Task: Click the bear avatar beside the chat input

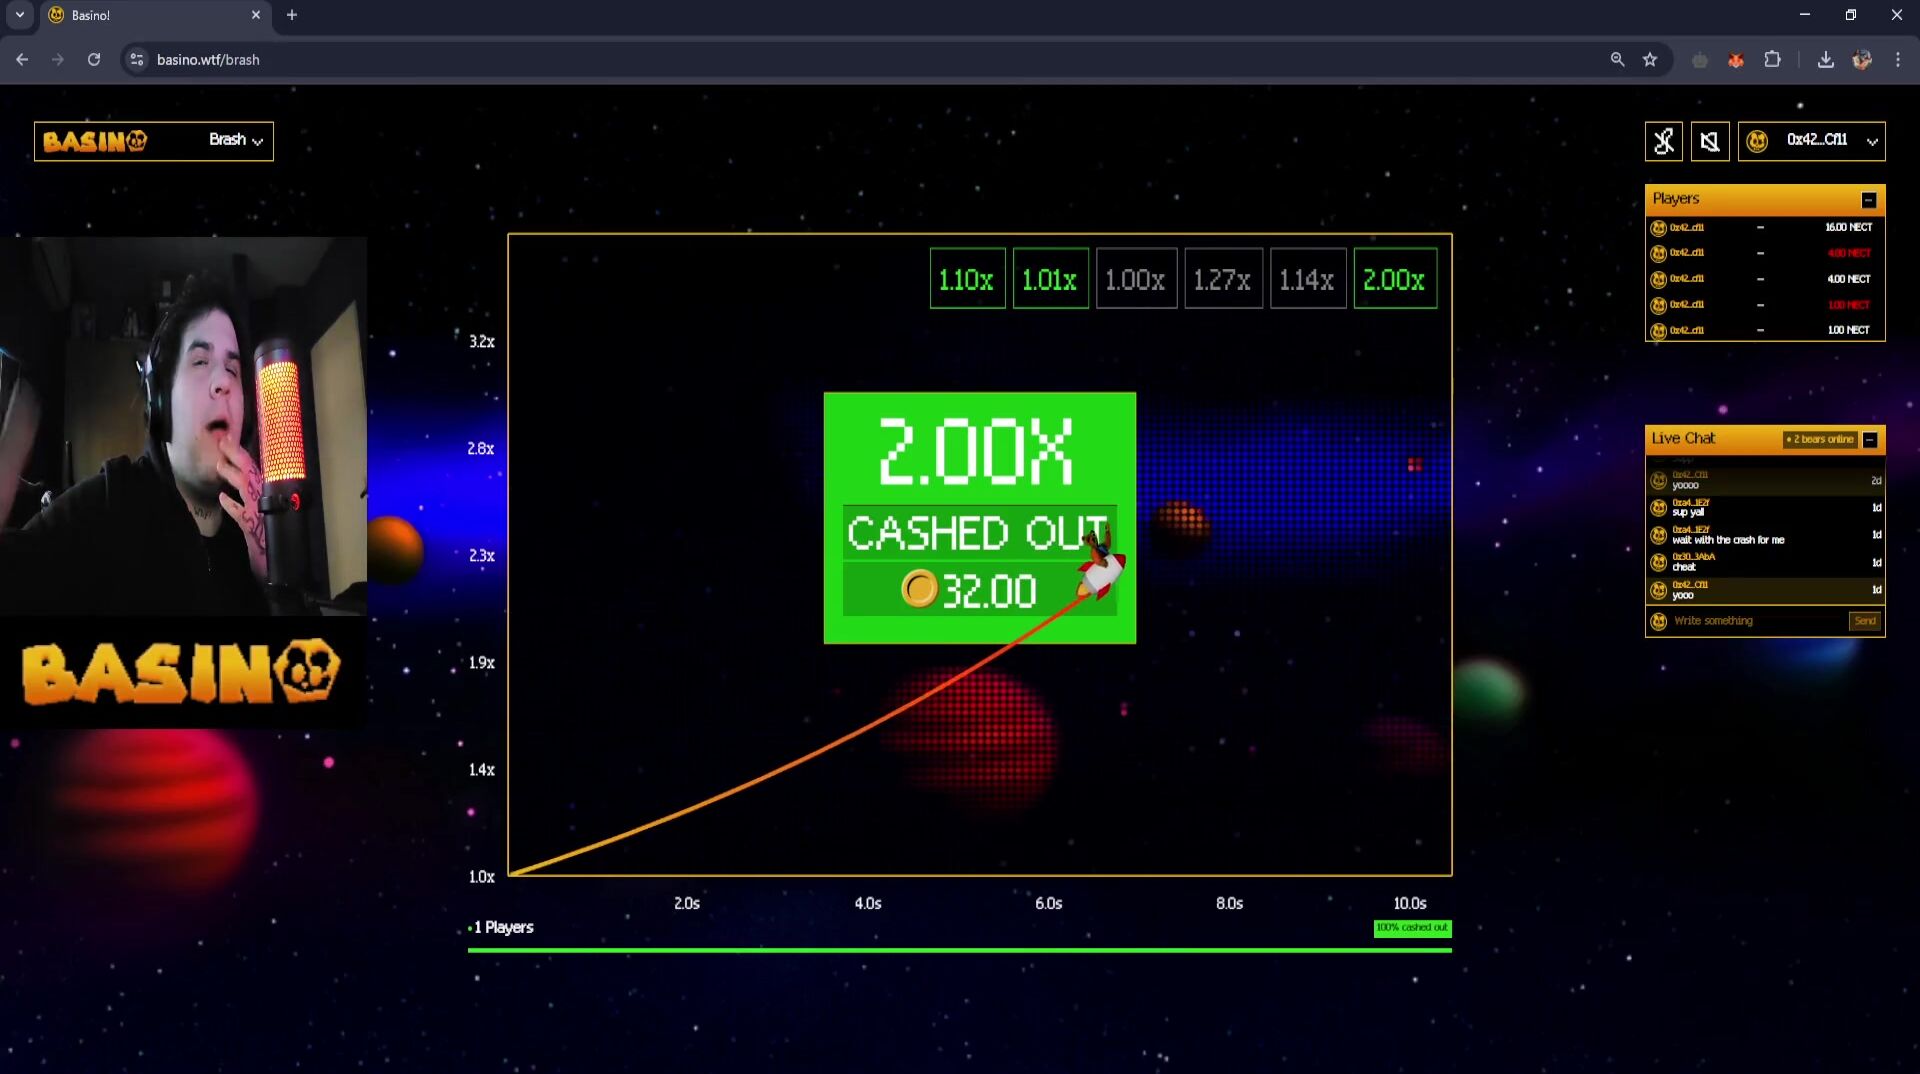Action: click(1659, 621)
